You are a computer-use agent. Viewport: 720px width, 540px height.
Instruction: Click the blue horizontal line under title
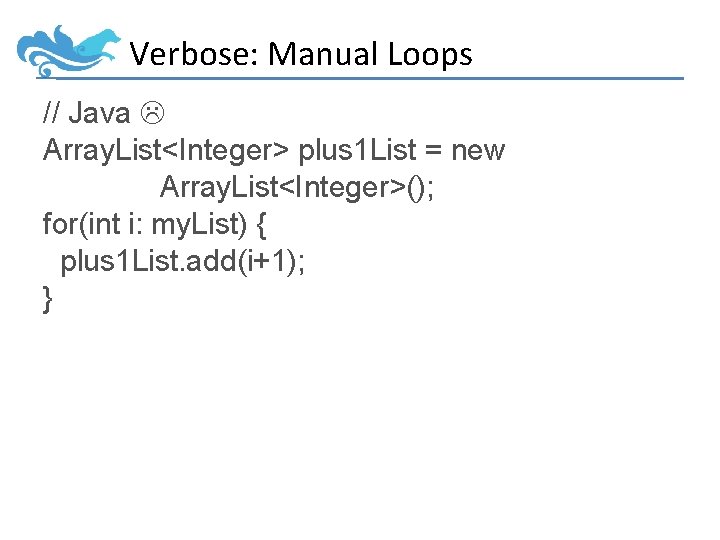pos(400,78)
